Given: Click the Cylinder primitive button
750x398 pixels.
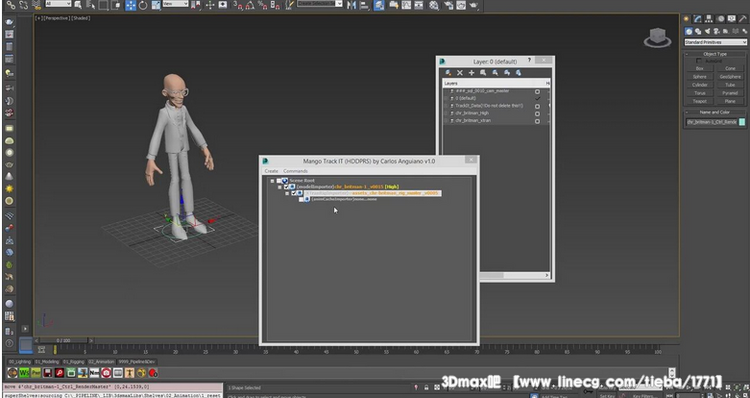Looking at the screenshot, I should [x=699, y=85].
